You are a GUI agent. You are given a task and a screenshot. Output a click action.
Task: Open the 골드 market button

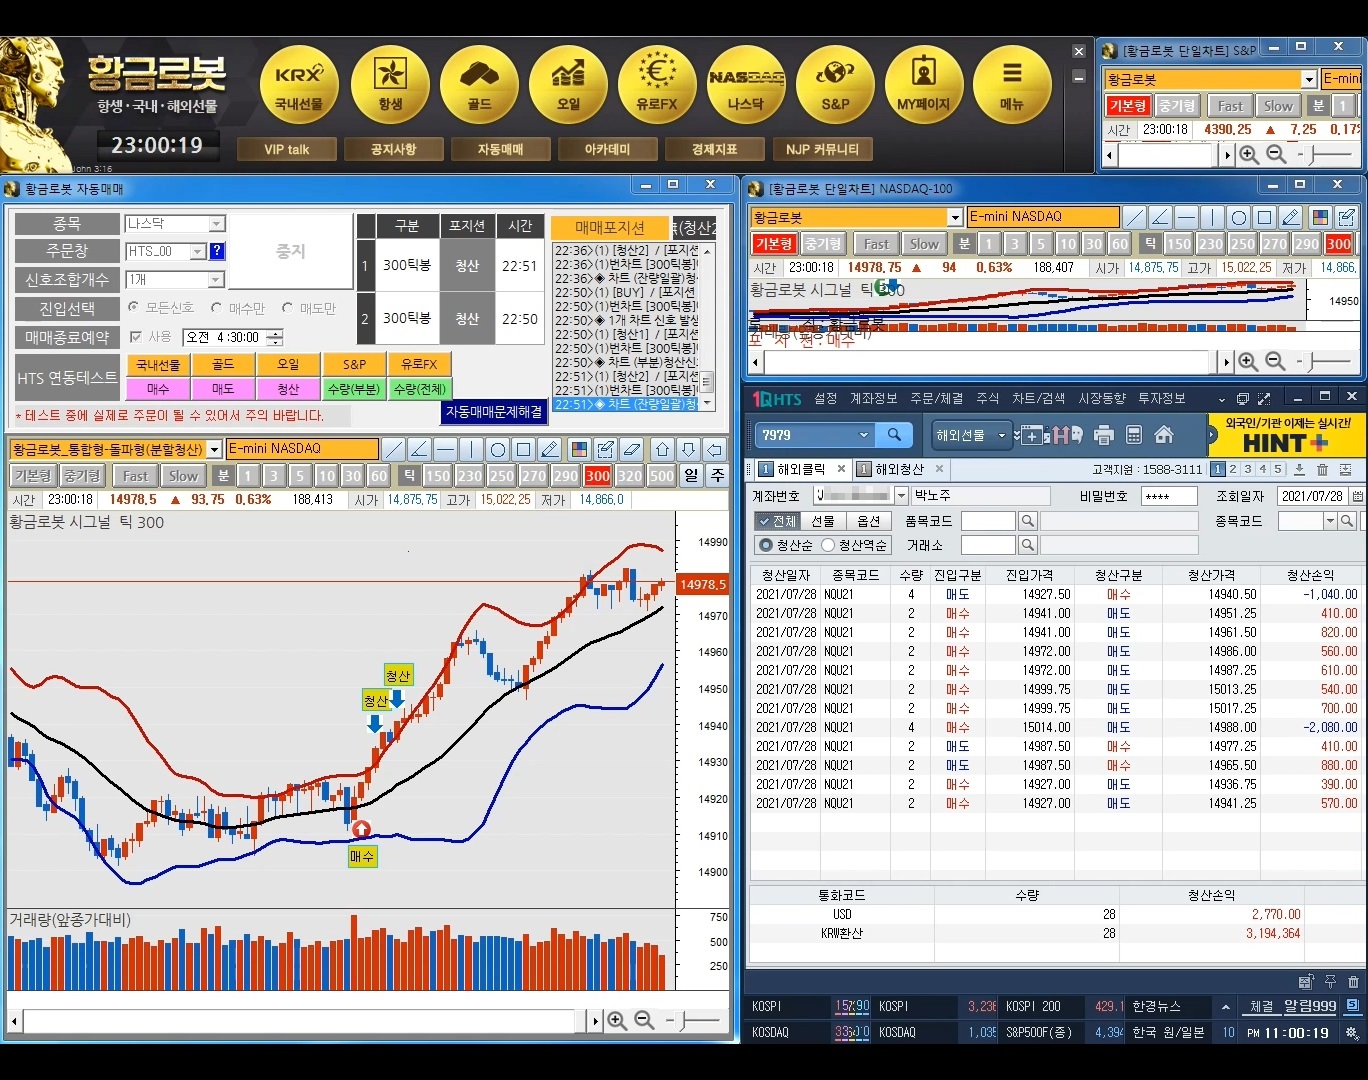pyautogui.click(x=479, y=86)
